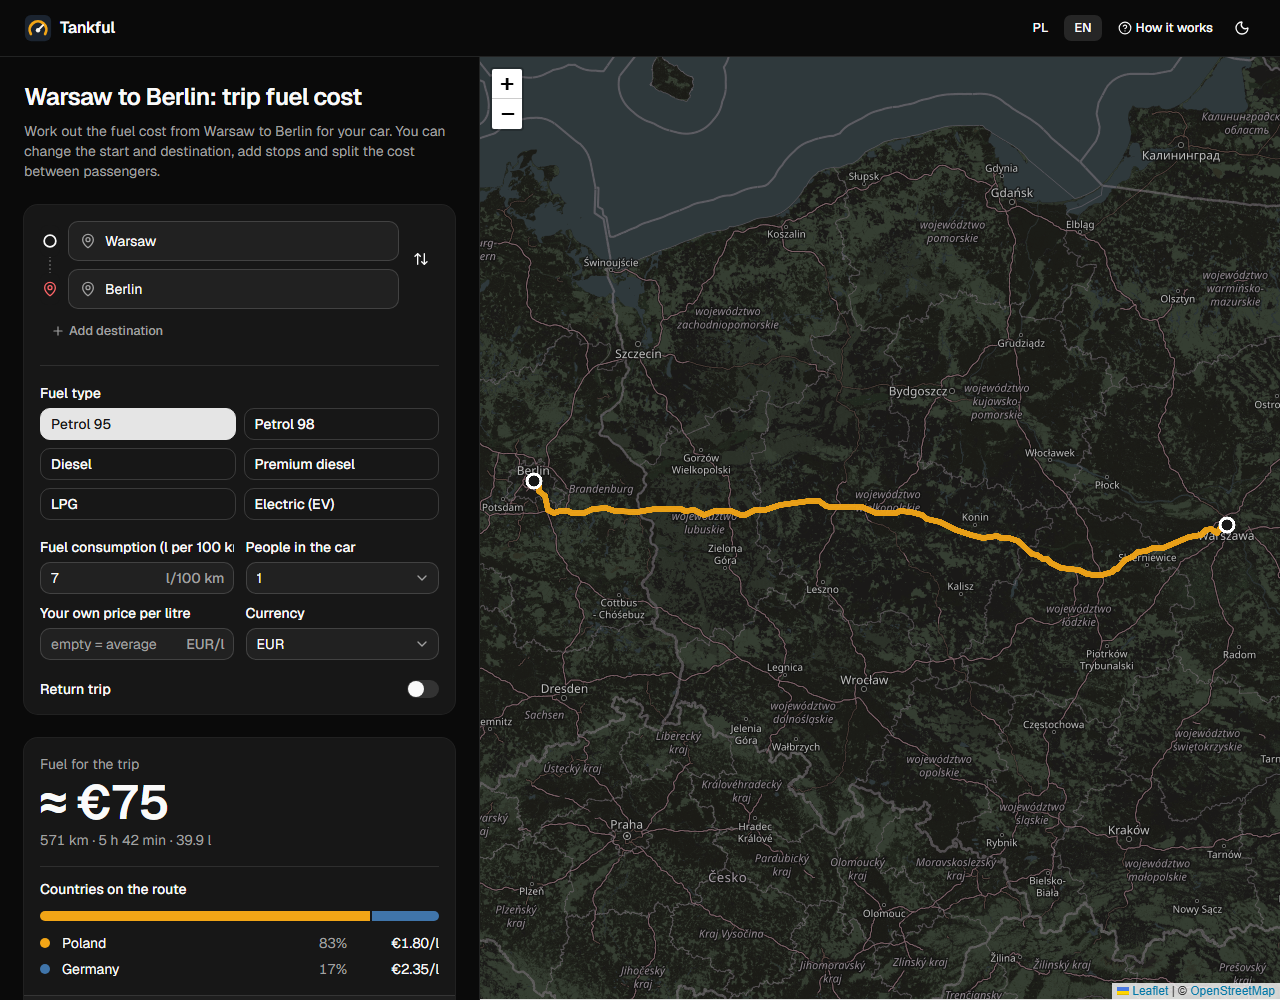Click the swap start and destination arrows
Viewport: 1280px width, 1000px height.
tap(421, 259)
